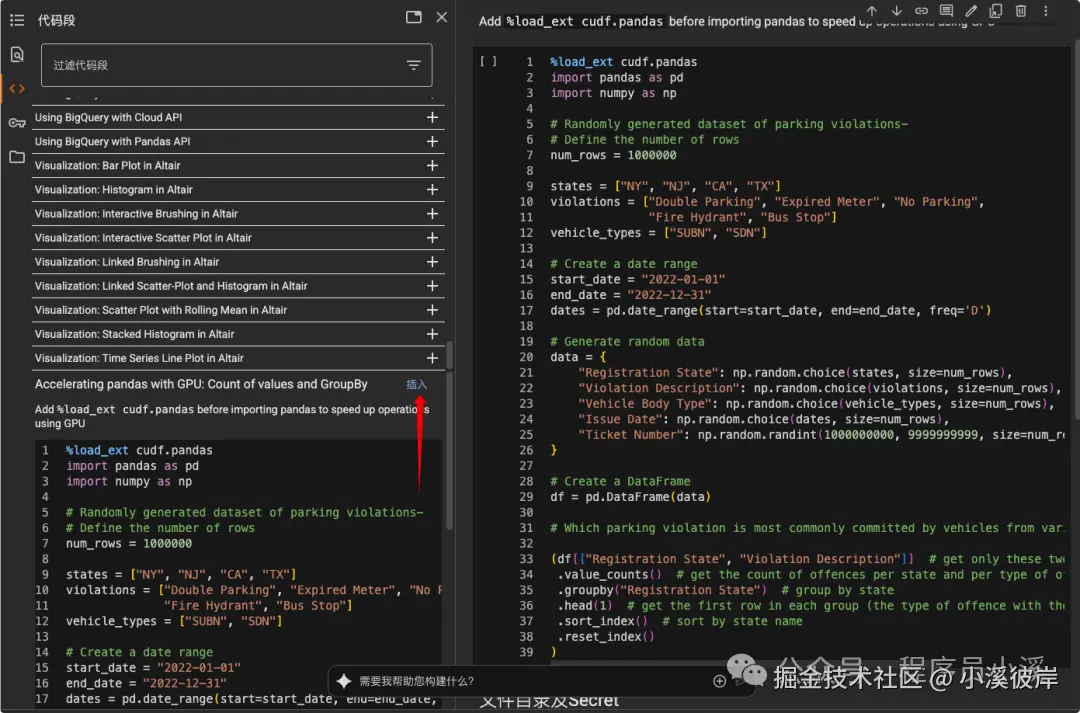Select the Using BigQuery with Cloud API title text

click(108, 117)
